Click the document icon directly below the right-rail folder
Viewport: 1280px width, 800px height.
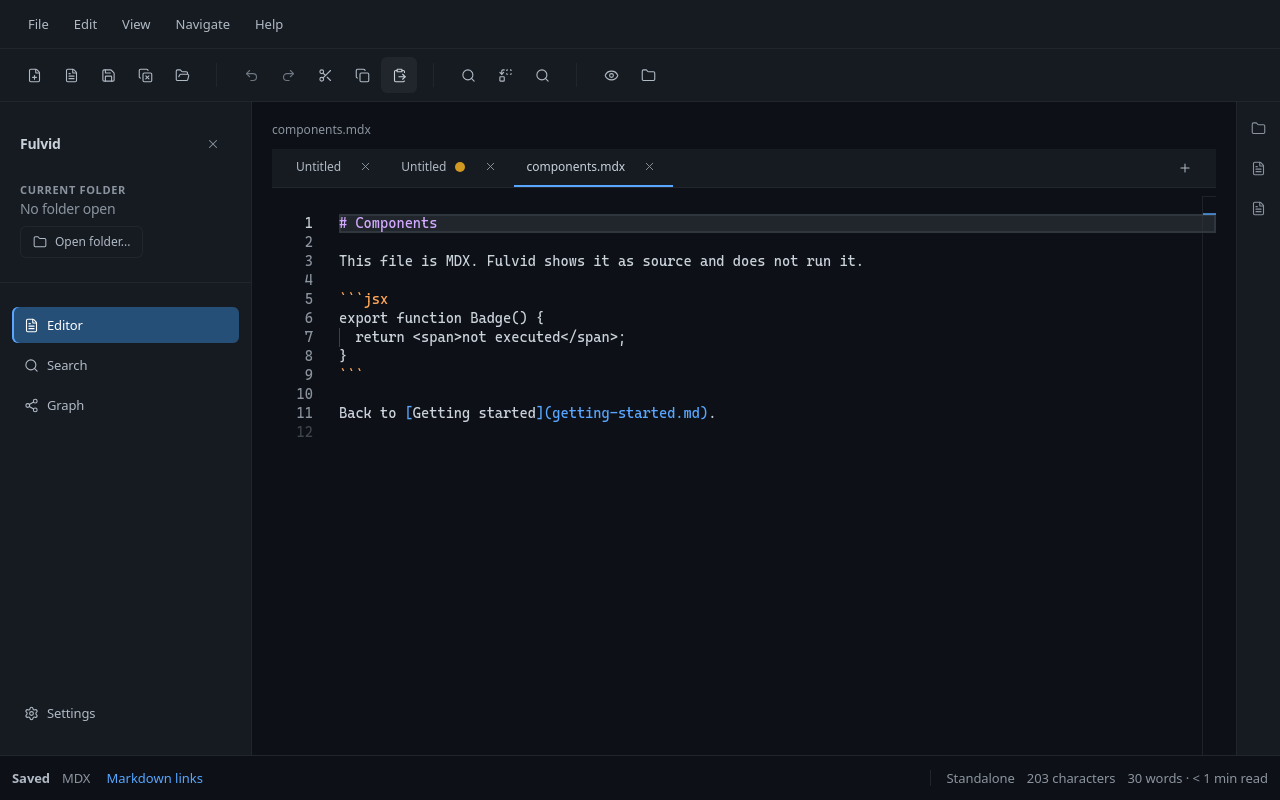(x=1258, y=168)
